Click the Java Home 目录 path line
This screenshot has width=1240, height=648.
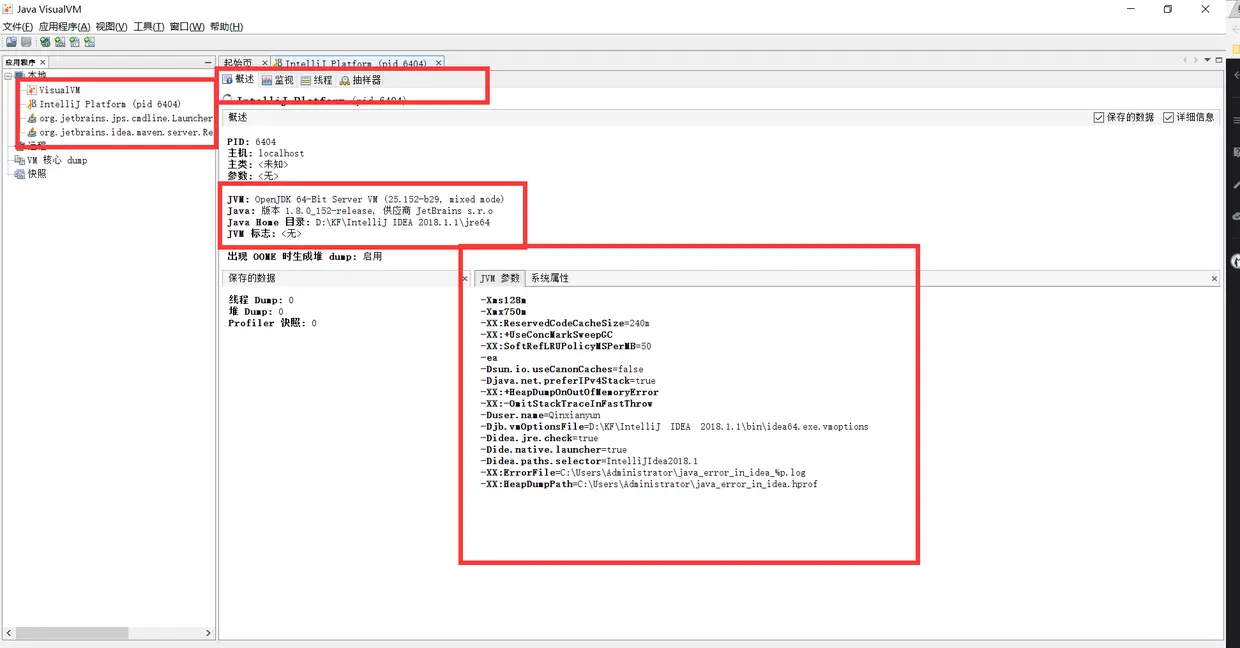click(358, 223)
